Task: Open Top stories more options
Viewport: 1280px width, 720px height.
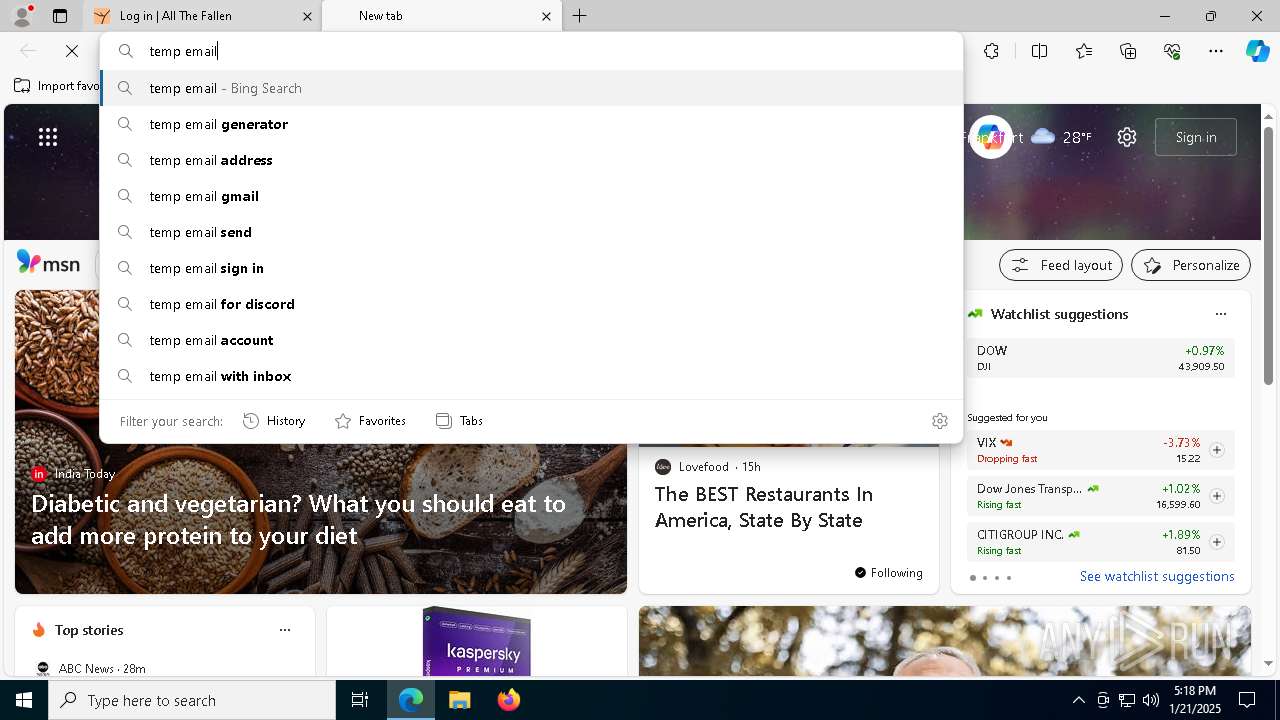Action: pyautogui.click(x=285, y=630)
